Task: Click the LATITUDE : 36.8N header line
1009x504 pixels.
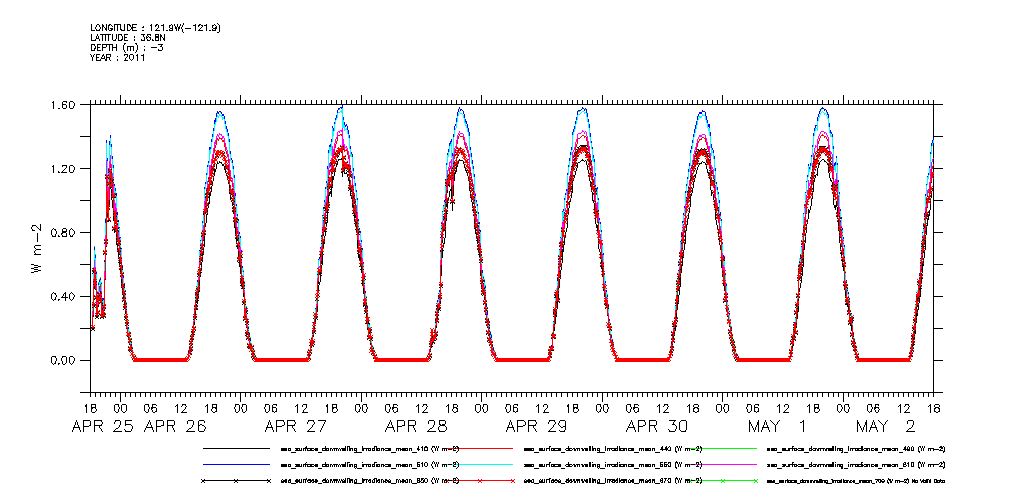Action: [x=129, y=37]
